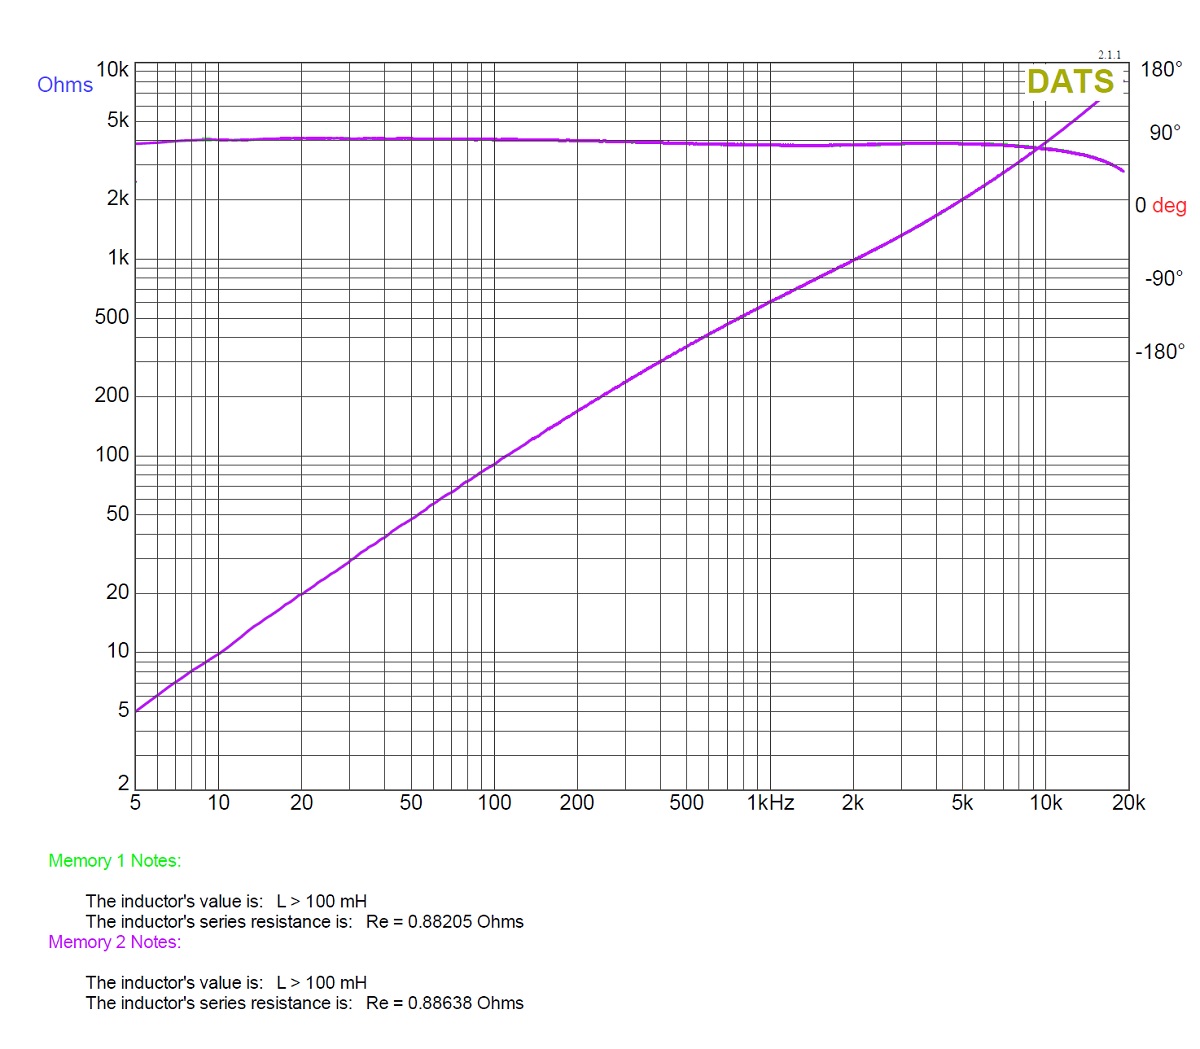Click the 'Re = 0.88205 Ohms' value
Image resolution: width=1200 pixels, height=1049 pixels.
[445, 922]
